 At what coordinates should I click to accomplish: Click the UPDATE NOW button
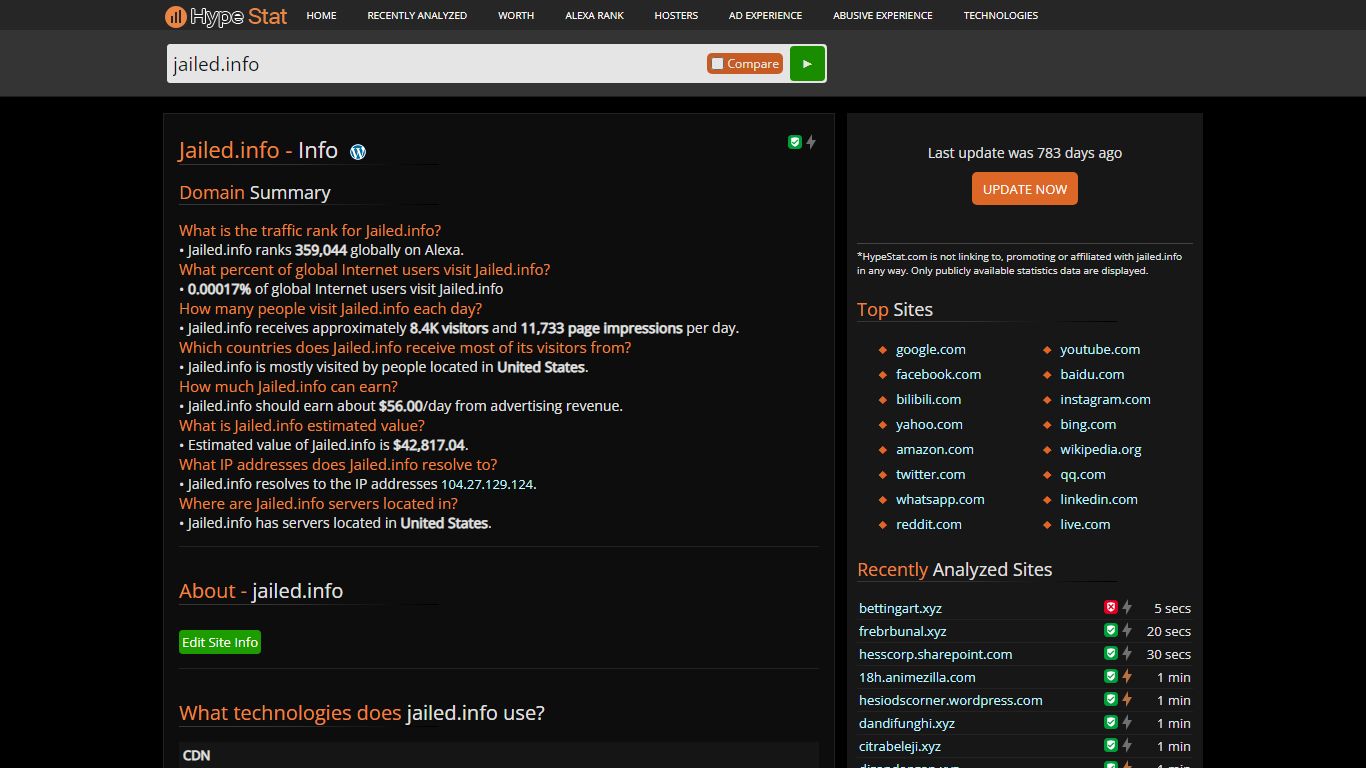[x=1025, y=189]
